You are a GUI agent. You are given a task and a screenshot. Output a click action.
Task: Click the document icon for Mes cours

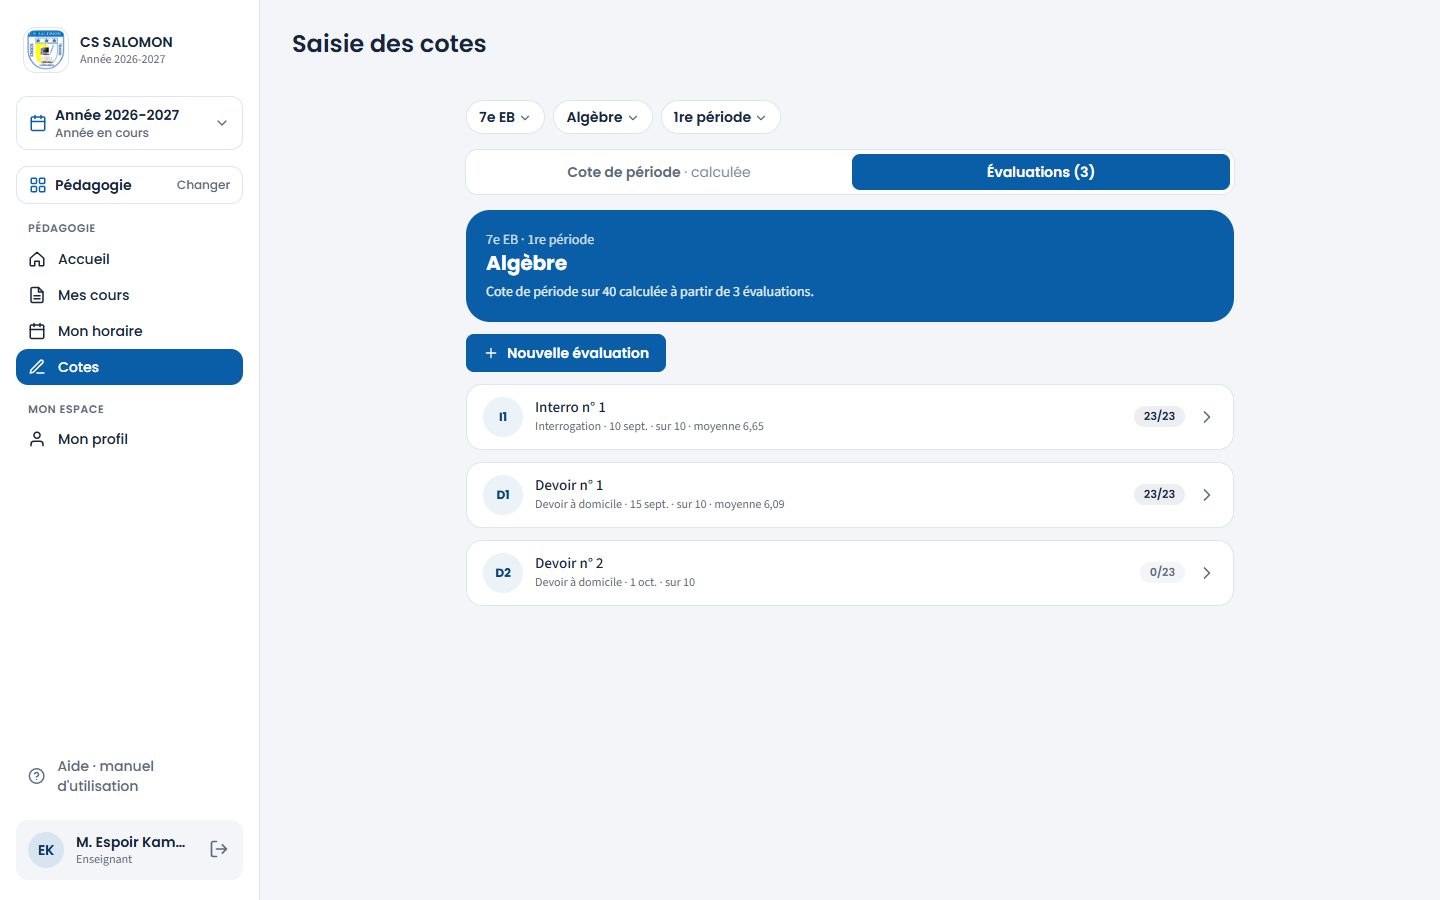[x=37, y=295]
